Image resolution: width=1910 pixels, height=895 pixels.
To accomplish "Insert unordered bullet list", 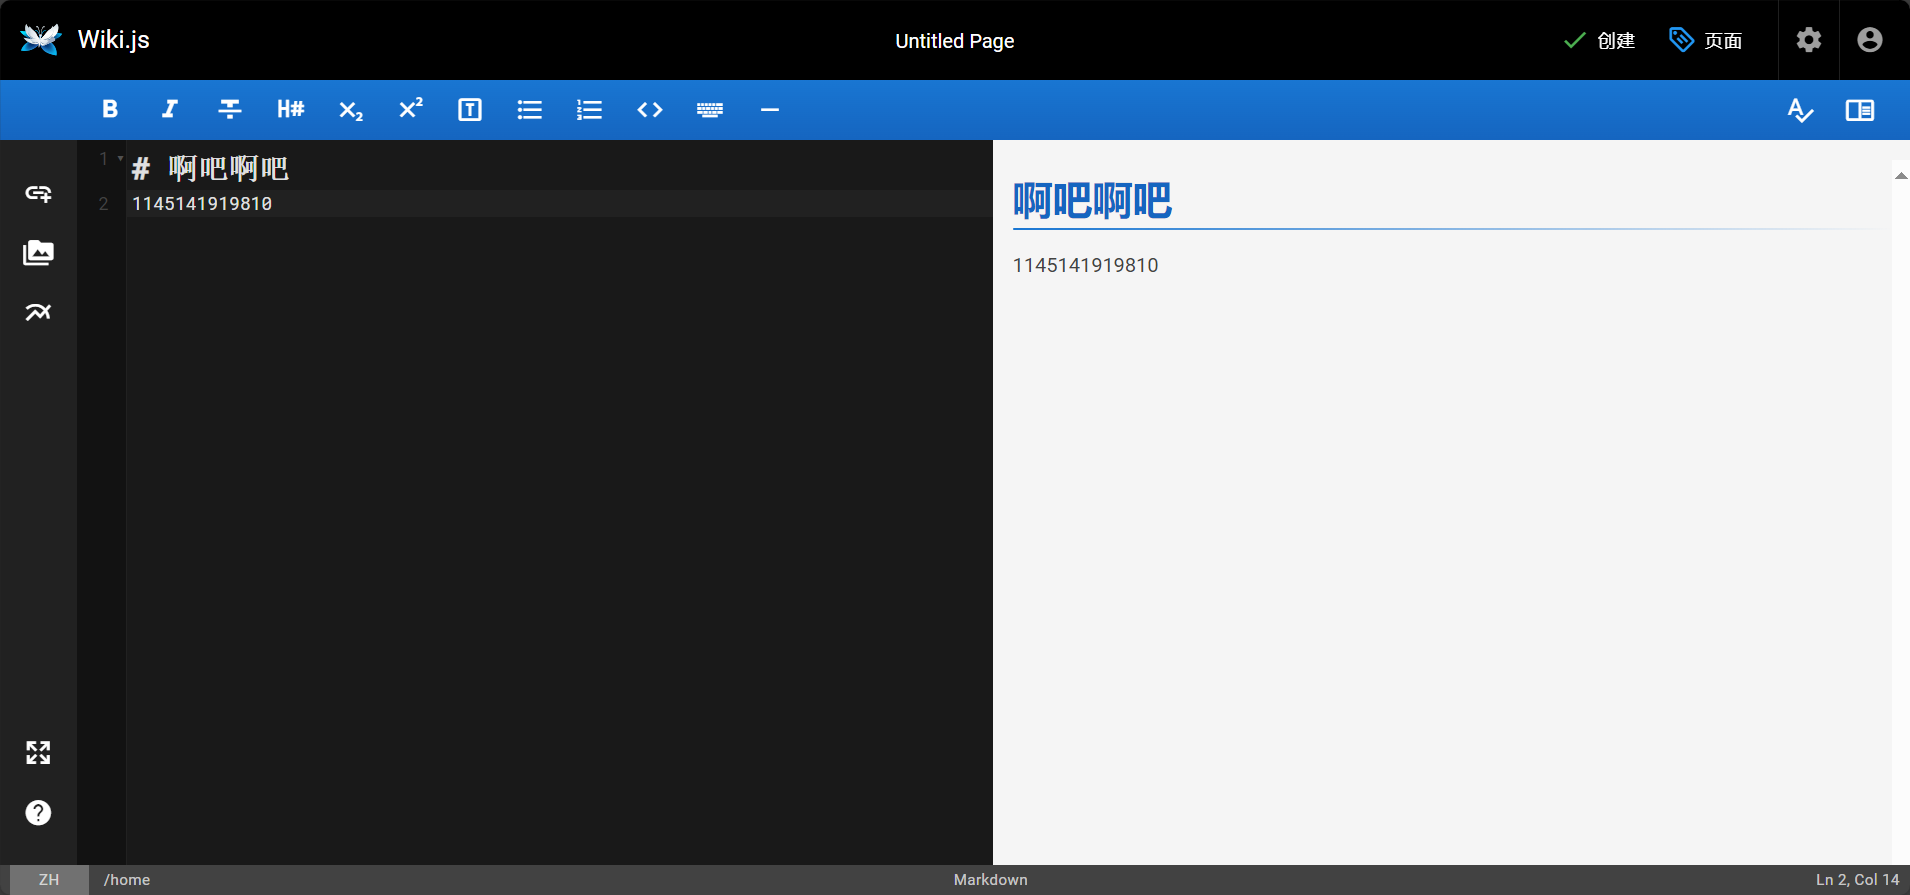I will pyautogui.click(x=530, y=110).
